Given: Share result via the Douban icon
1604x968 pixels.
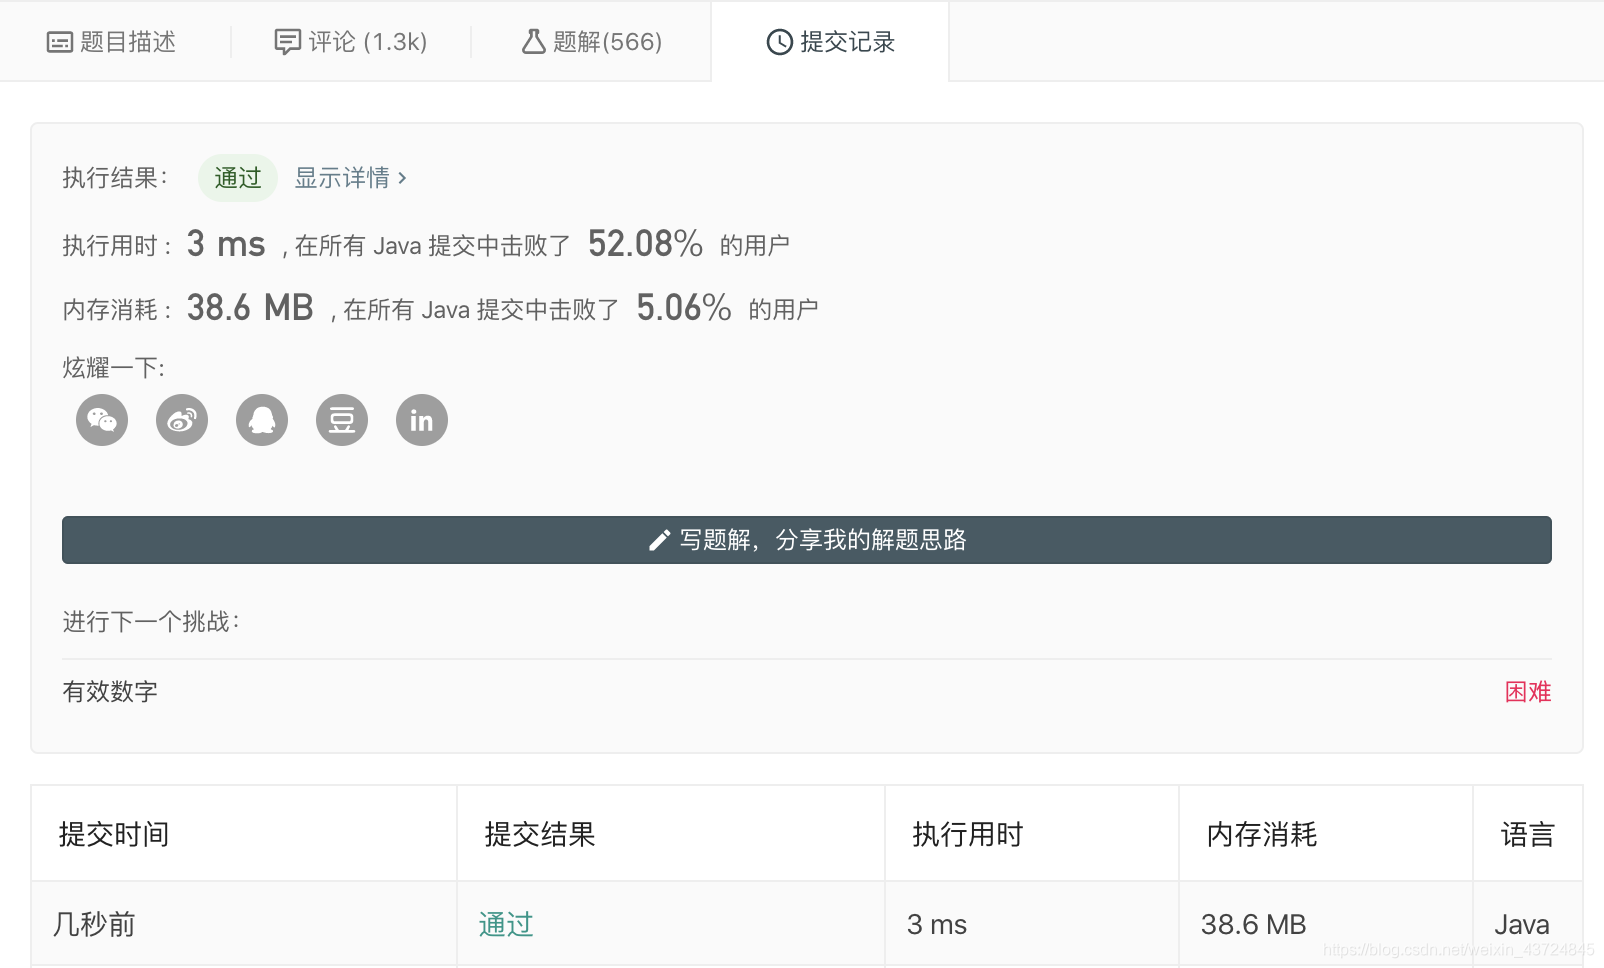Looking at the screenshot, I should click(x=341, y=420).
